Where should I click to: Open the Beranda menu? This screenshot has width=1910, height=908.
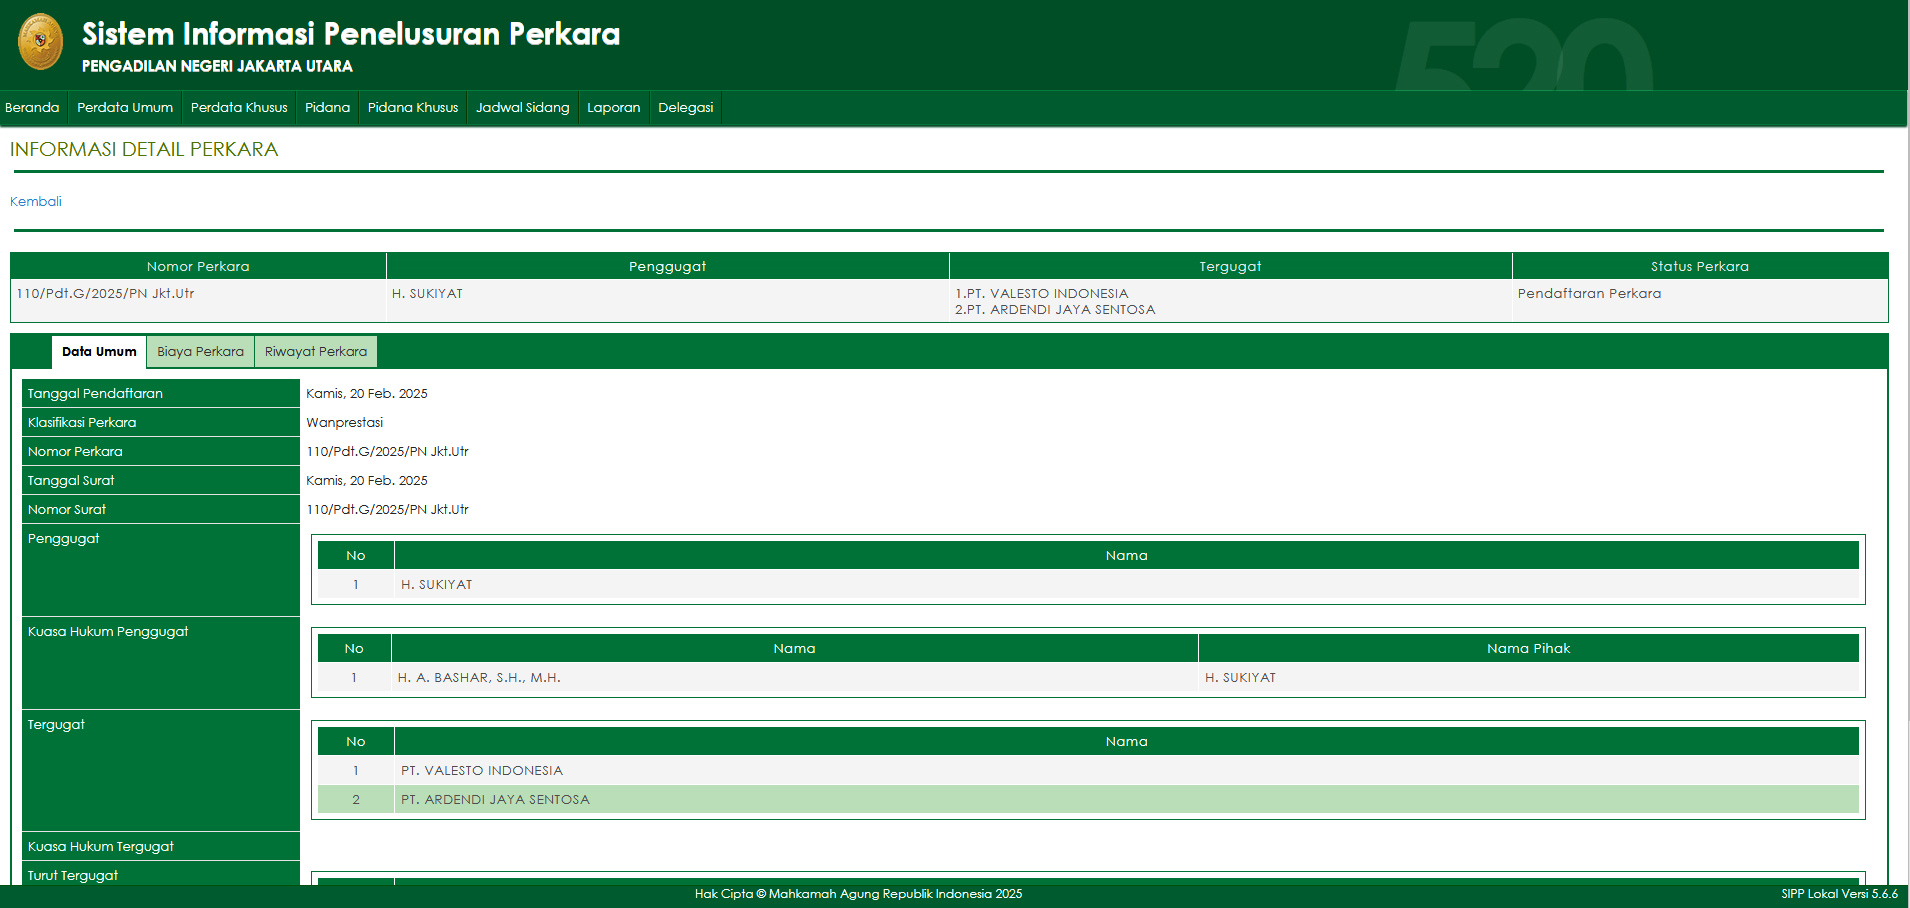[32, 108]
